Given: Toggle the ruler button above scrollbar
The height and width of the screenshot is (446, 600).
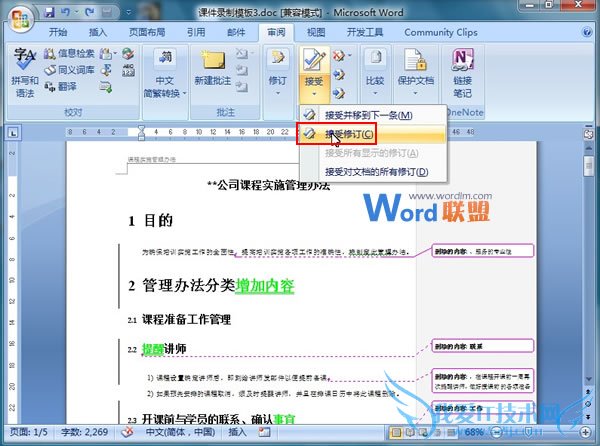Looking at the screenshot, I should pos(589,134).
